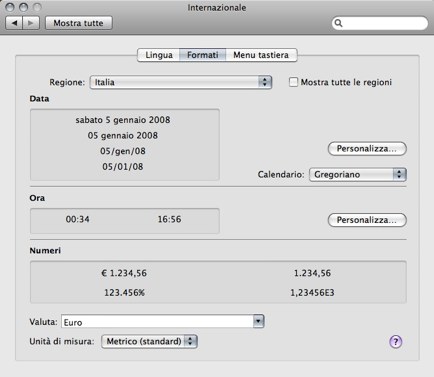This screenshot has height=377, width=434.
Task: Click Personalizza button for Ora formats
Action: click(367, 220)
